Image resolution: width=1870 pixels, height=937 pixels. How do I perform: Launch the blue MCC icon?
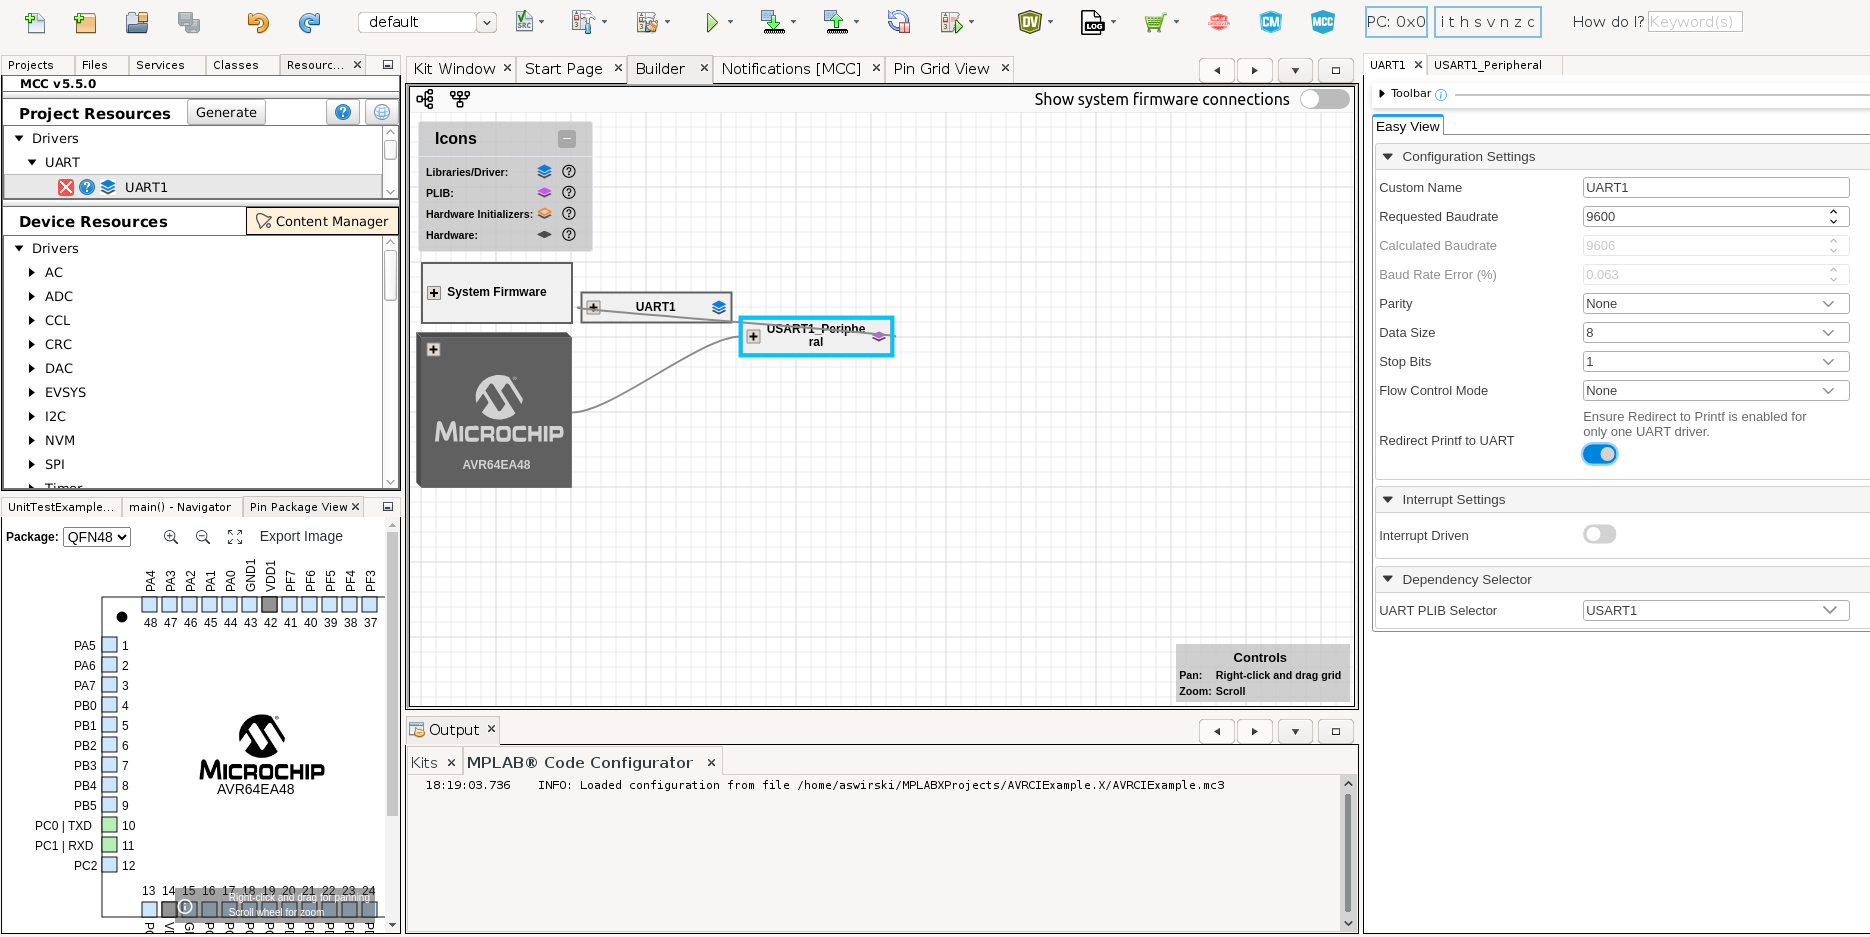pos(1323,22)
